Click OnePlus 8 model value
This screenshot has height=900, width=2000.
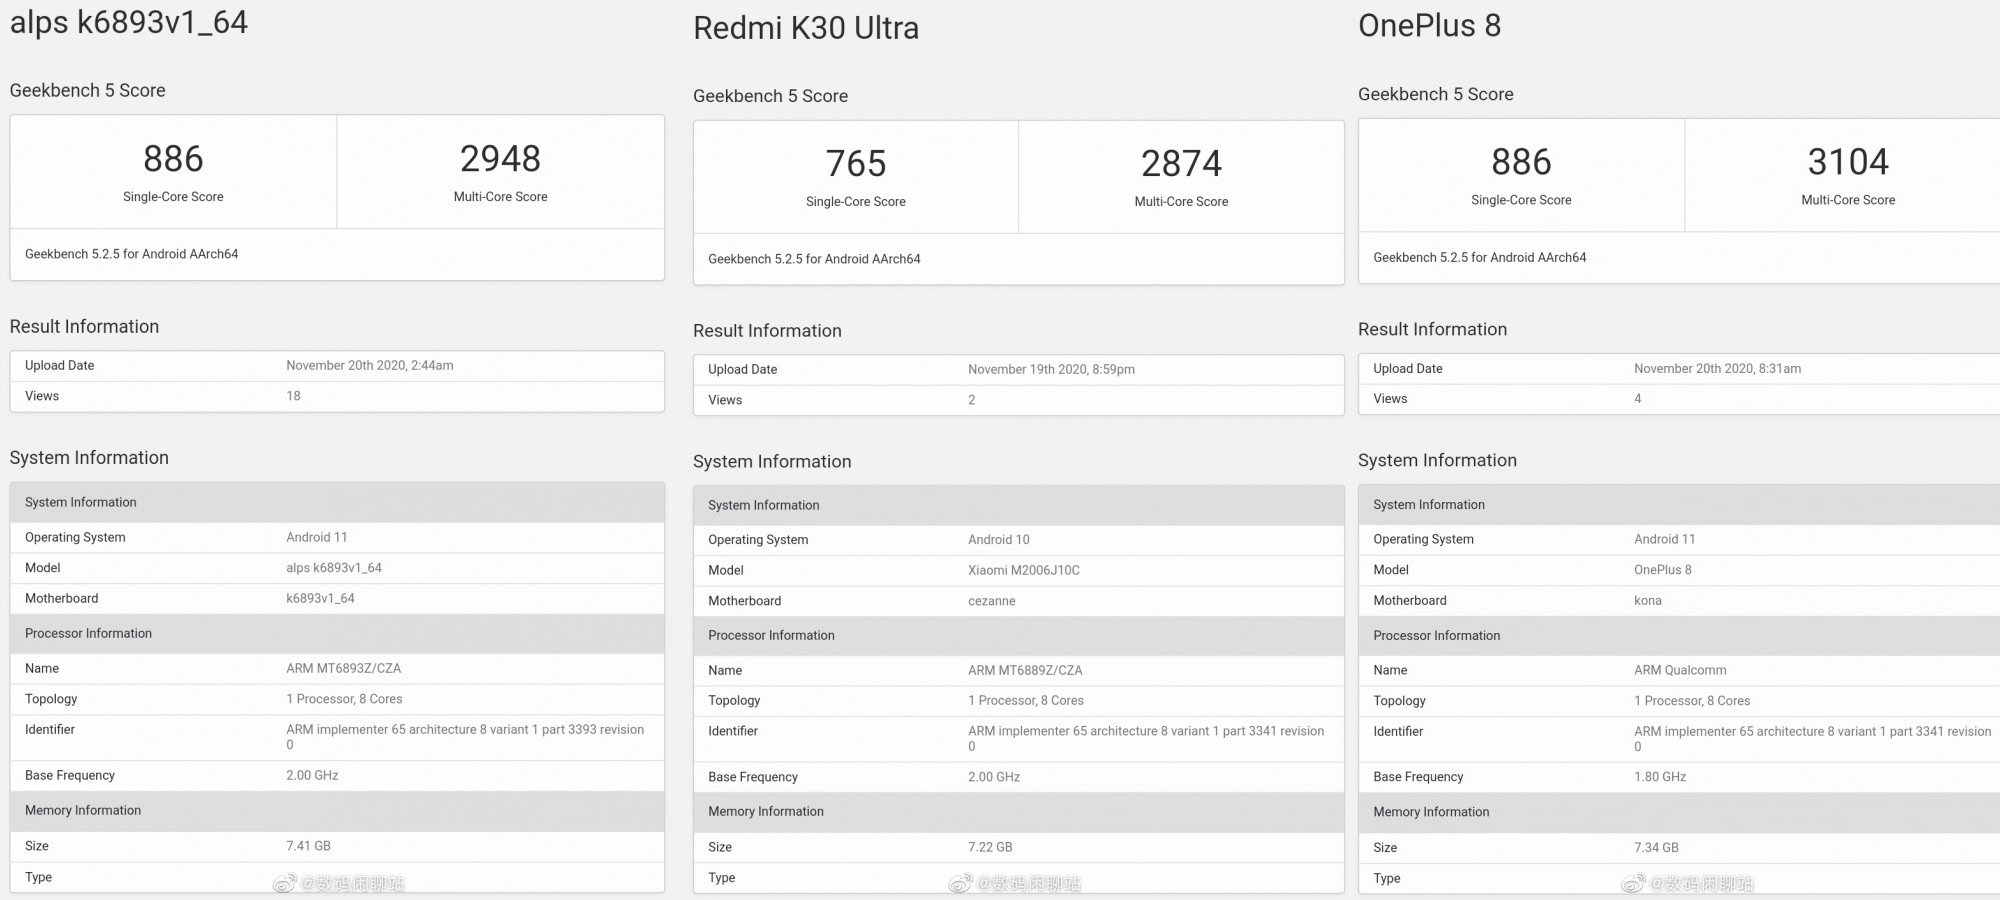click(x=1662, y=570)
